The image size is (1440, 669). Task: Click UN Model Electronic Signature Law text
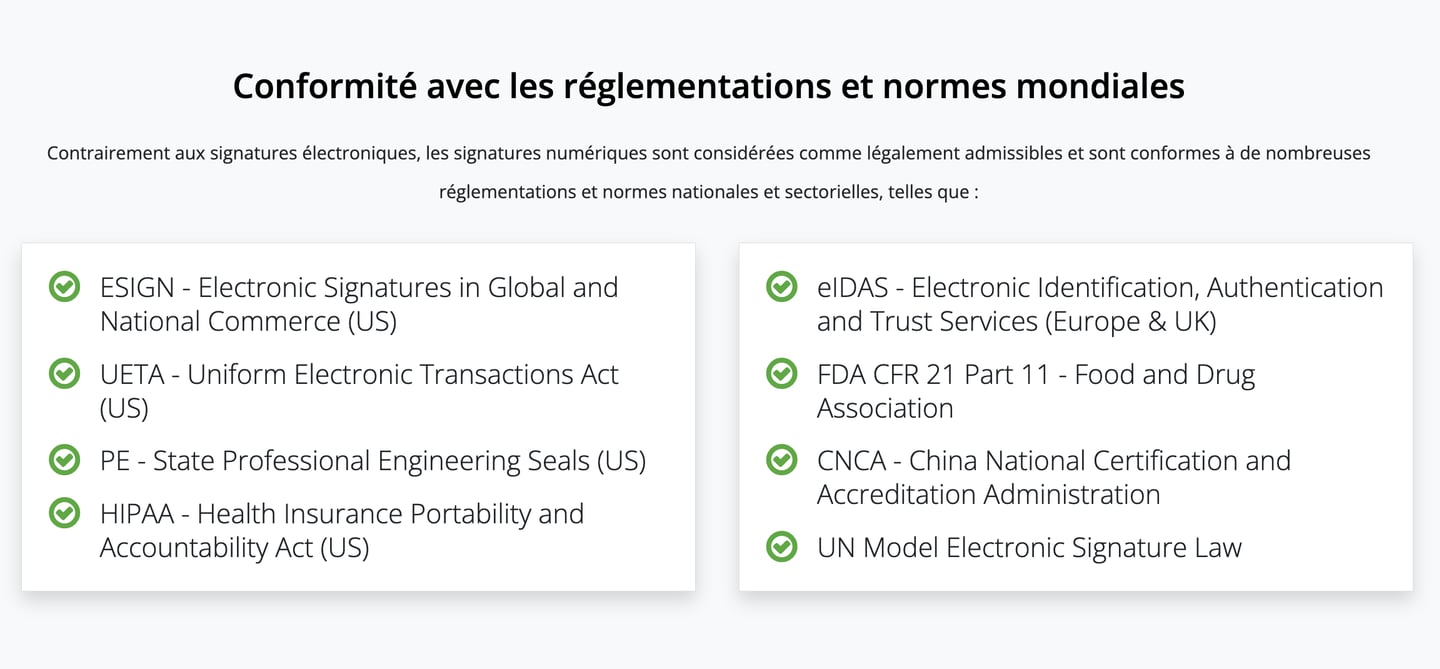(1028, 548)
